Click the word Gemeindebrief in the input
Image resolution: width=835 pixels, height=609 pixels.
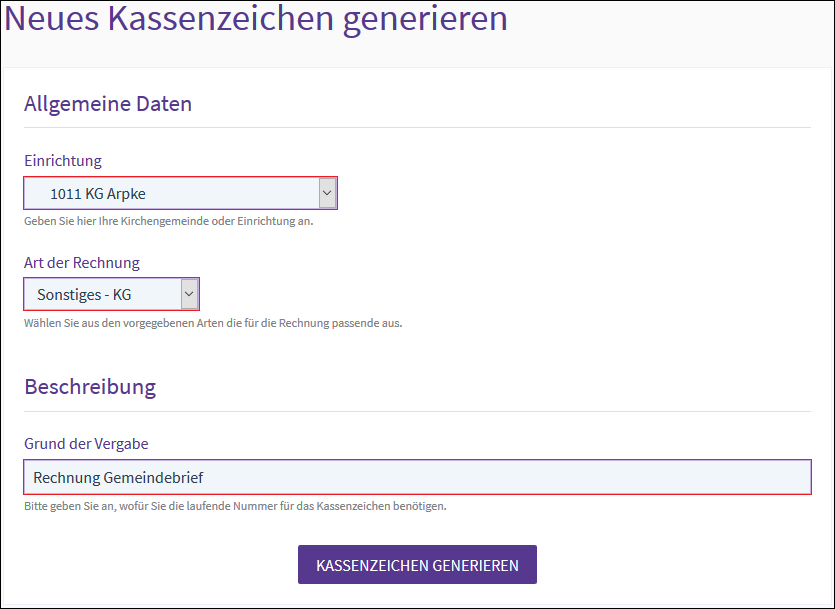click(x=154, y=478)
